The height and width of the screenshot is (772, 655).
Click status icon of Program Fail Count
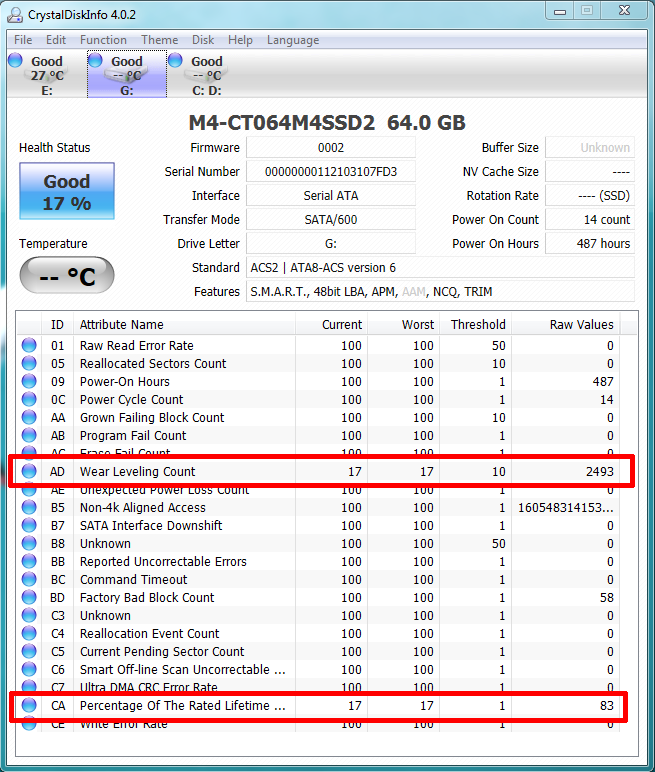point(29,435)
